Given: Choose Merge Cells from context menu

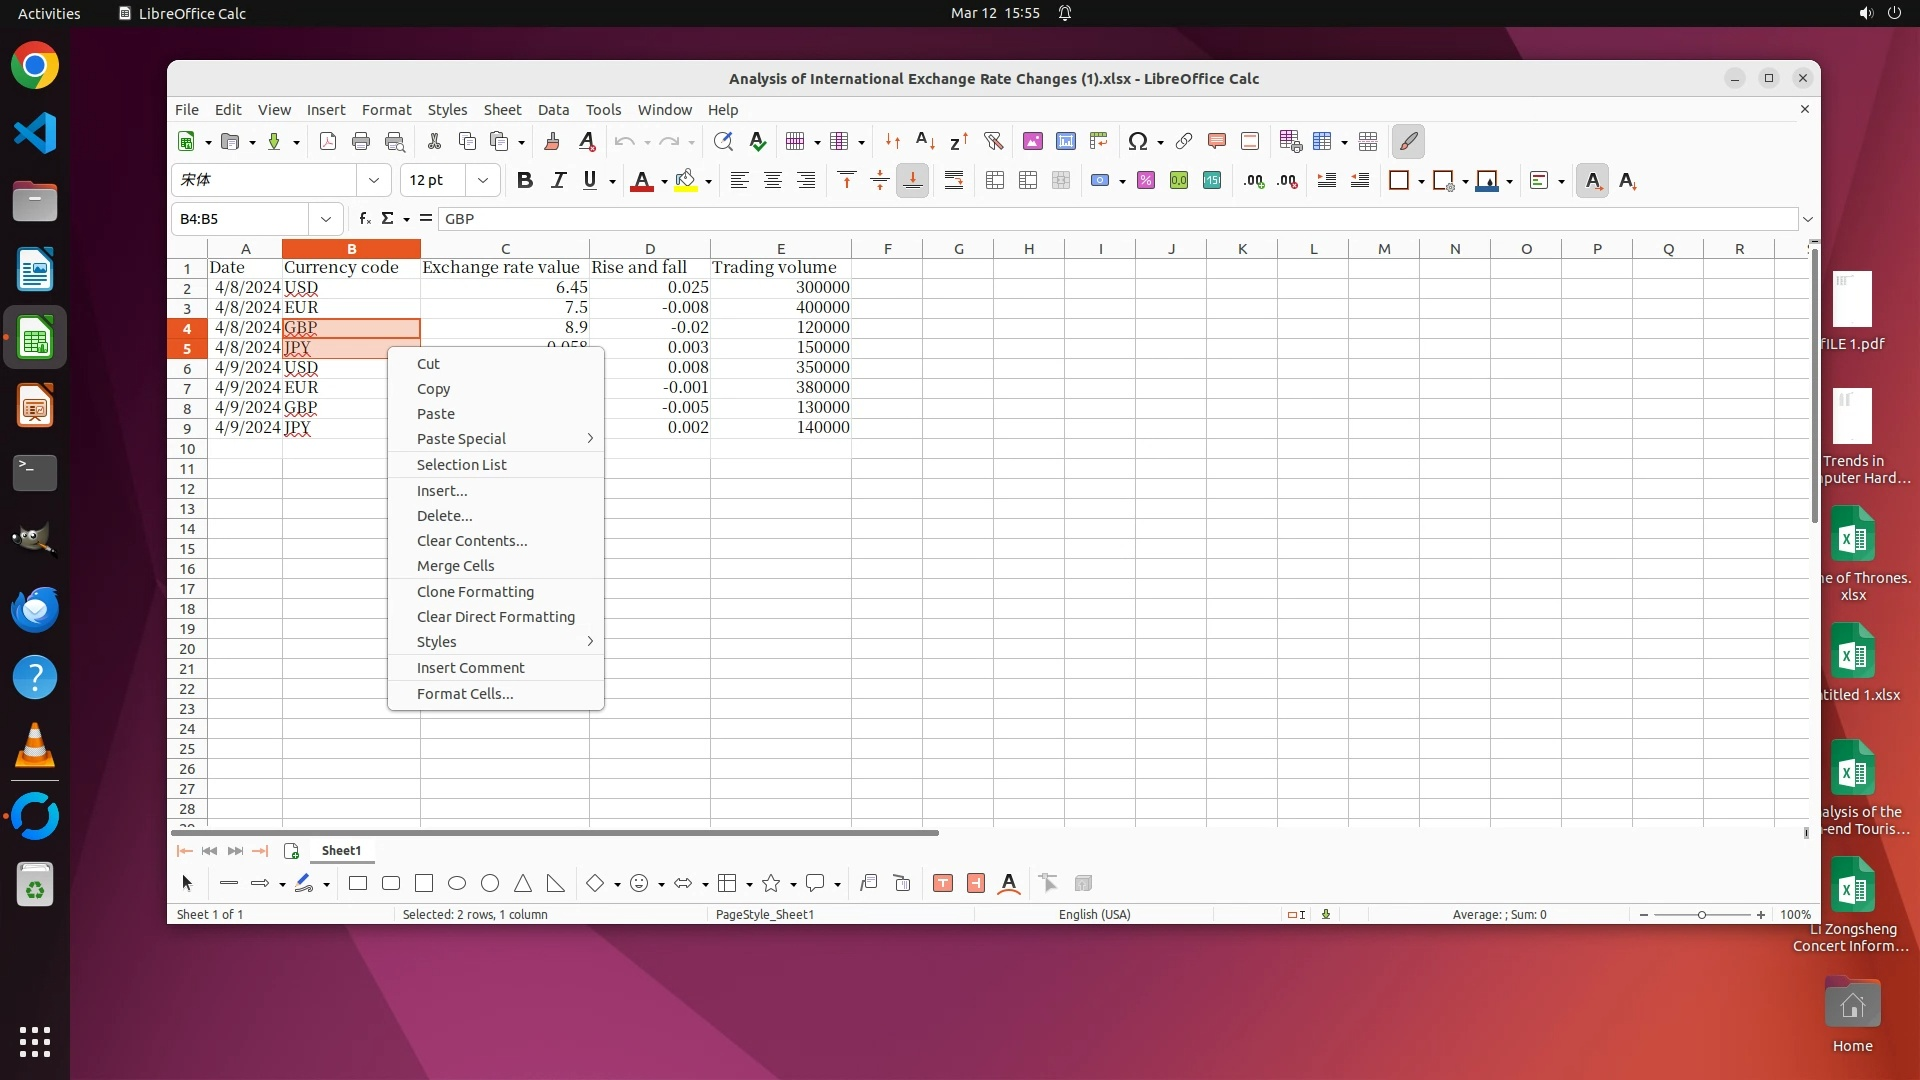Looking at the screenshot, I should click(455, 566).
